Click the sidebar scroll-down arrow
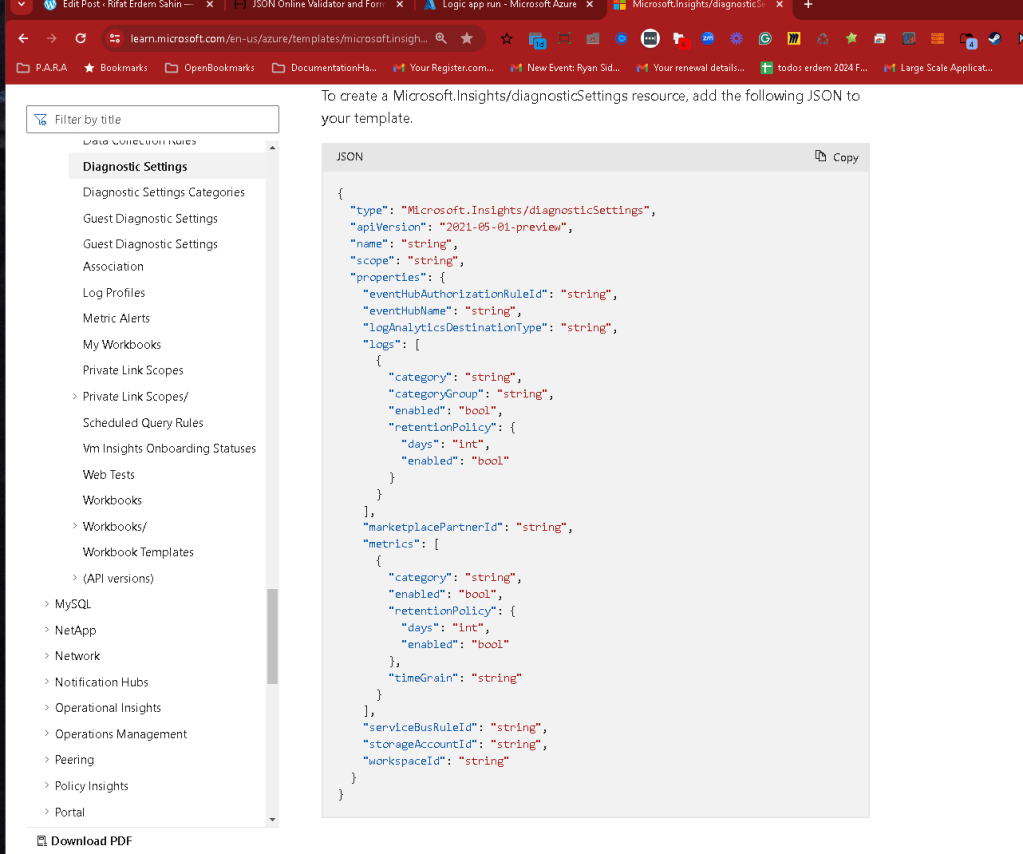The height and width of the screenshot is (854, 1023). click(273, 819)
